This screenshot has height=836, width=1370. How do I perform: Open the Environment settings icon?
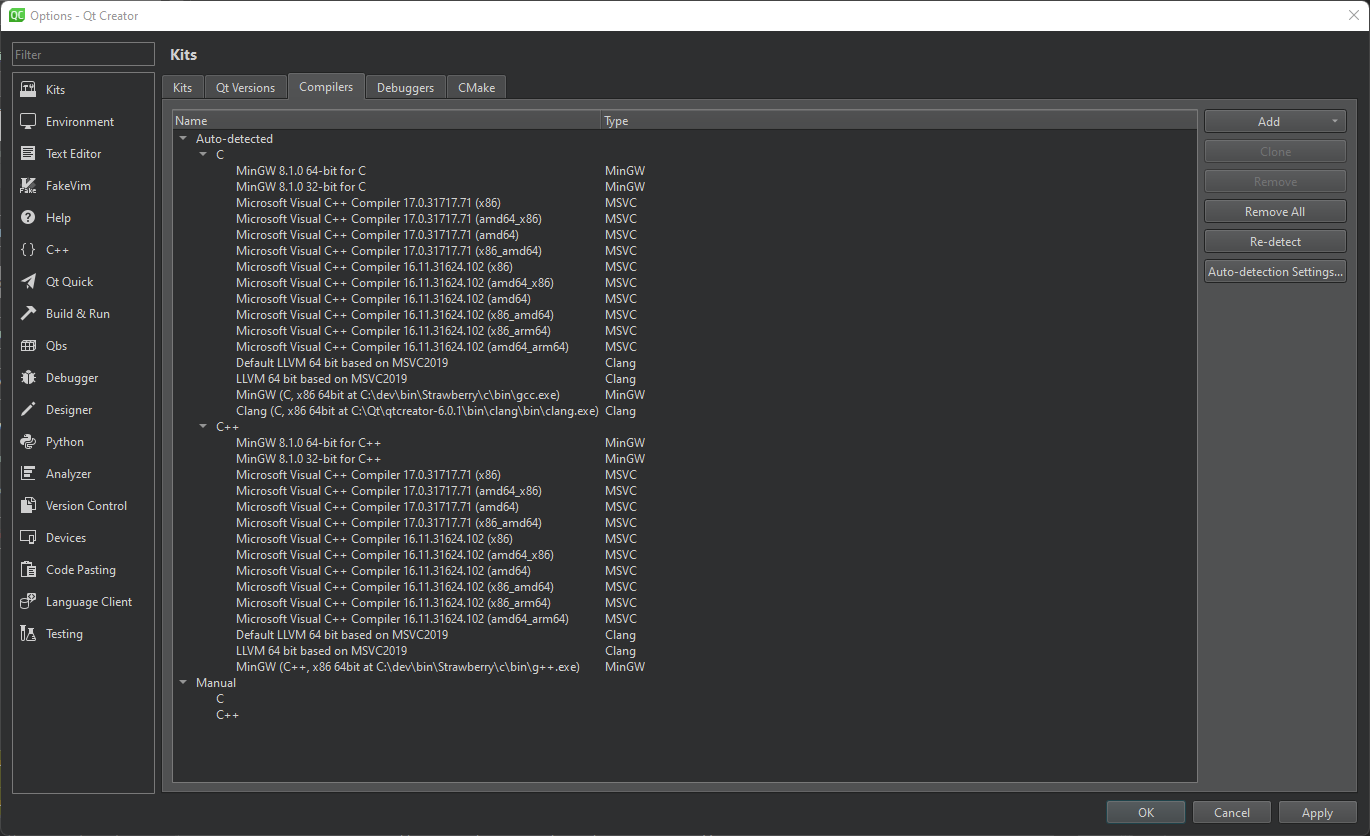point(28,121)
